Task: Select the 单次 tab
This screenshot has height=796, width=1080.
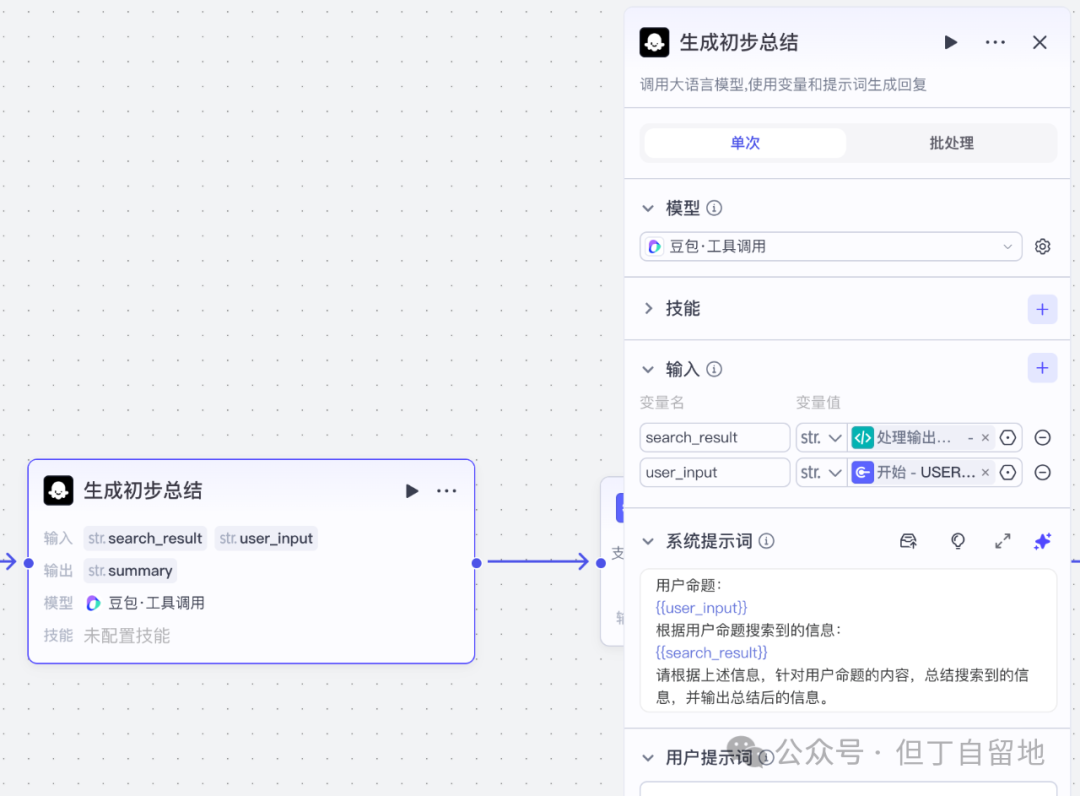Action: (744, 143)
